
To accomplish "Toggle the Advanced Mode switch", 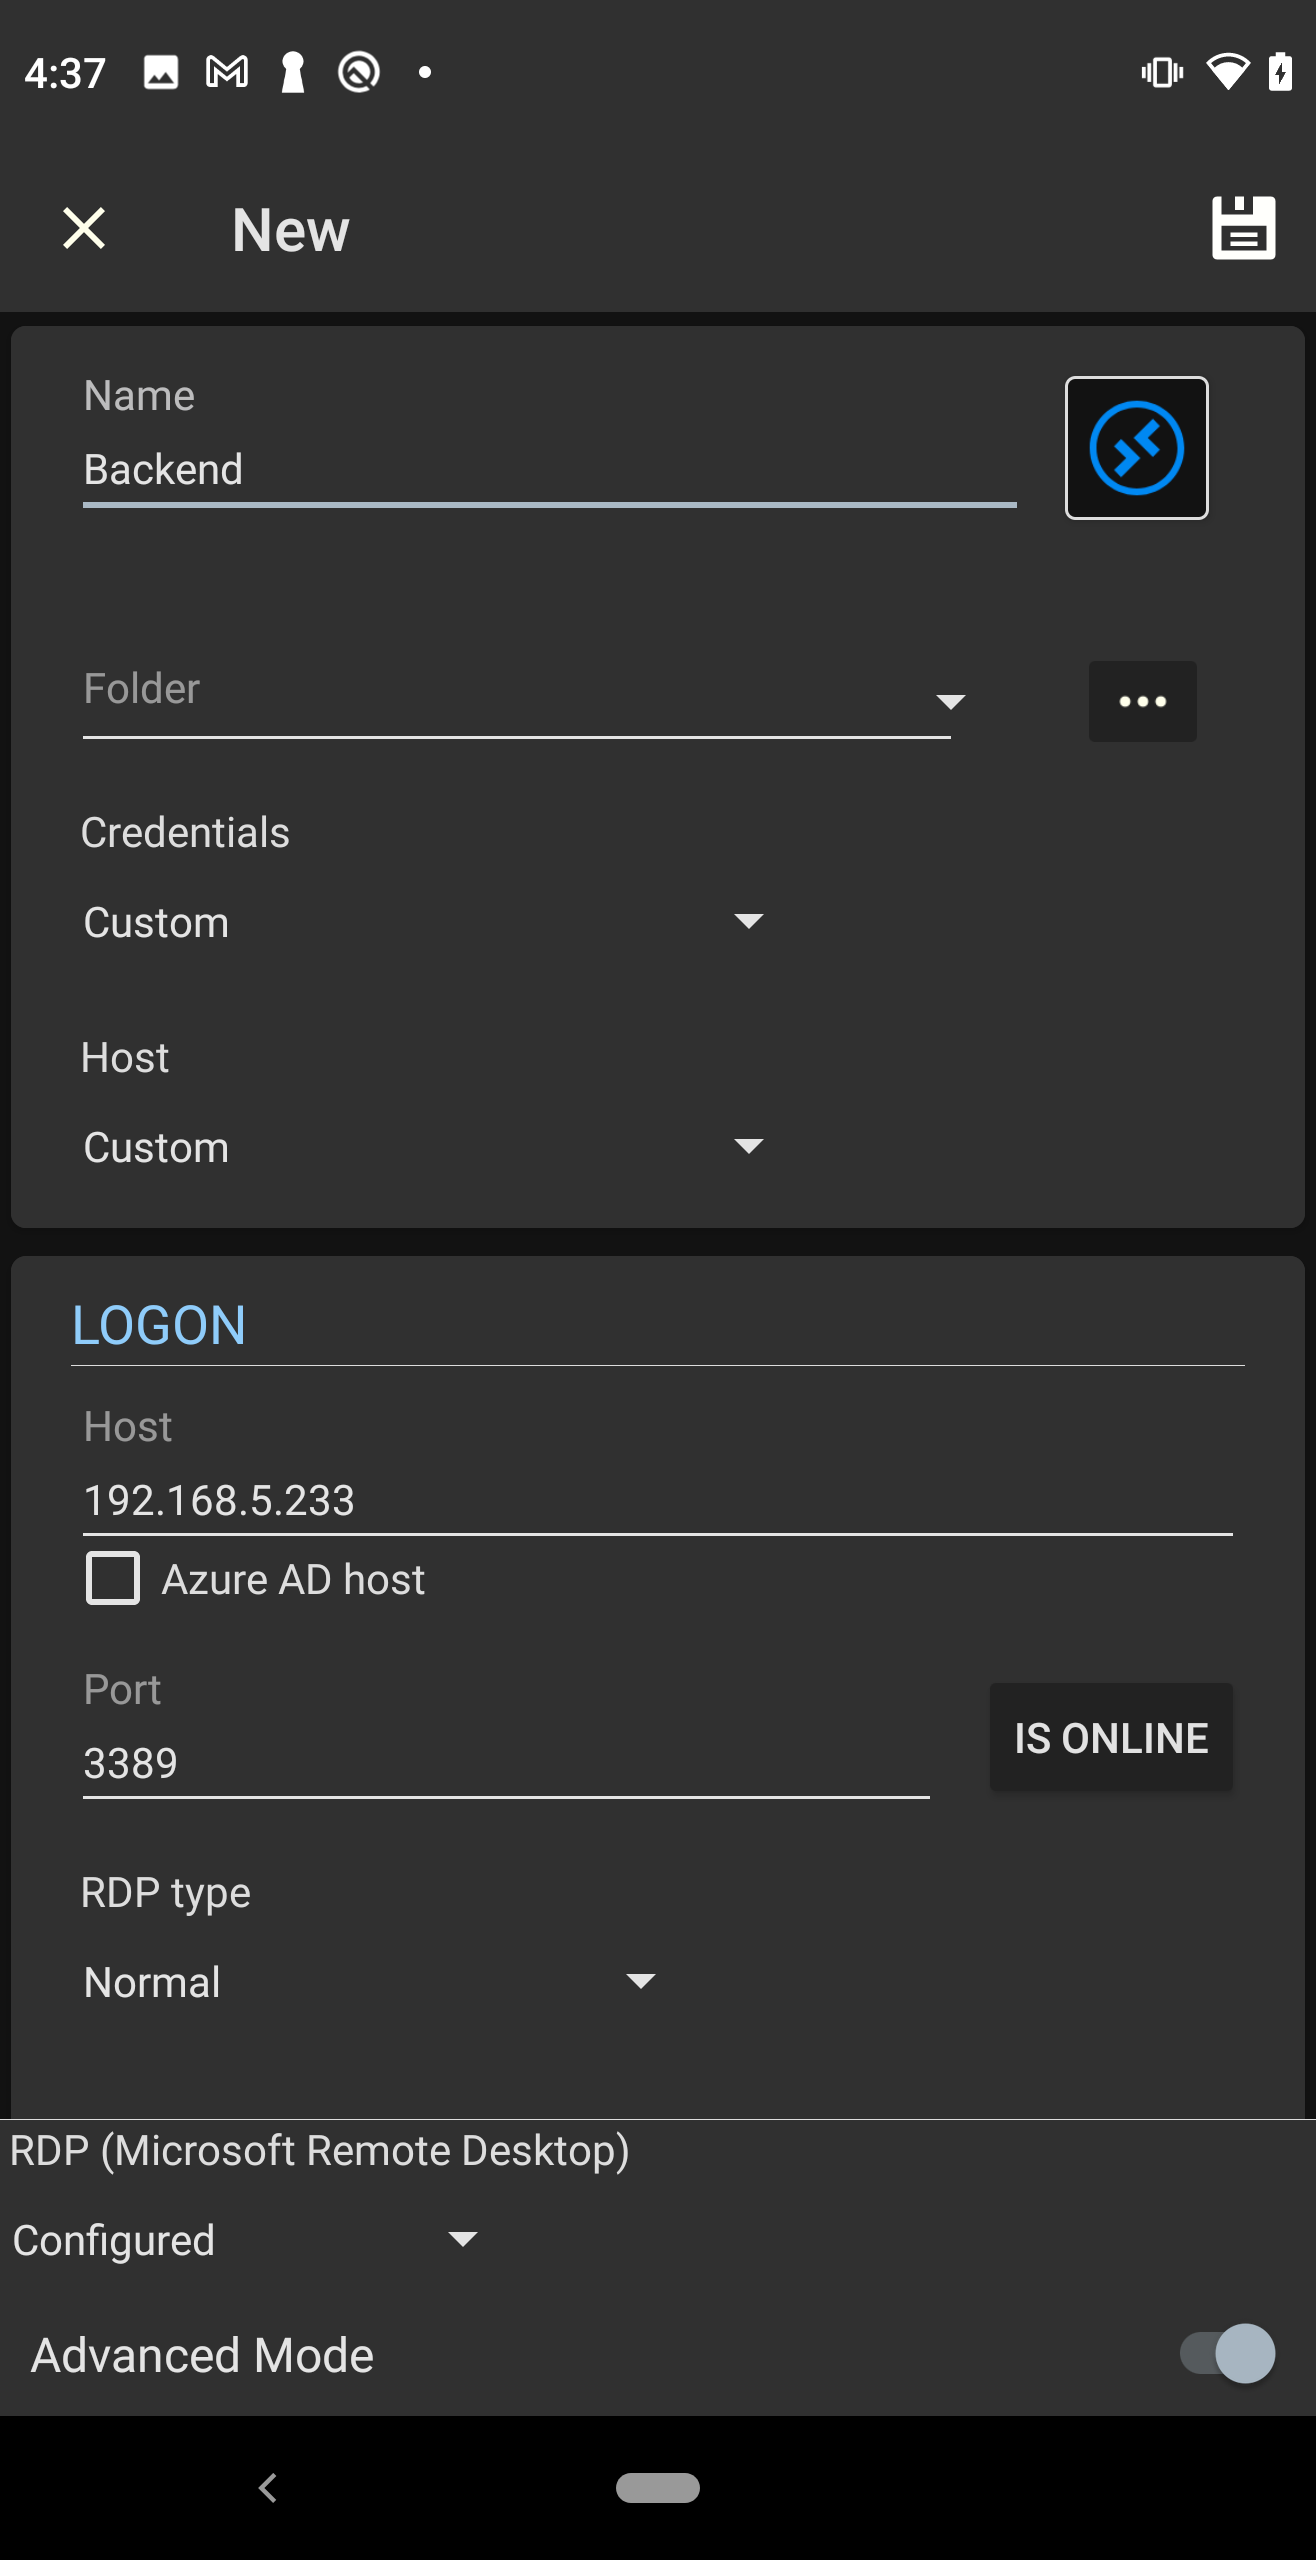I will click(x=1227, y=2353).
